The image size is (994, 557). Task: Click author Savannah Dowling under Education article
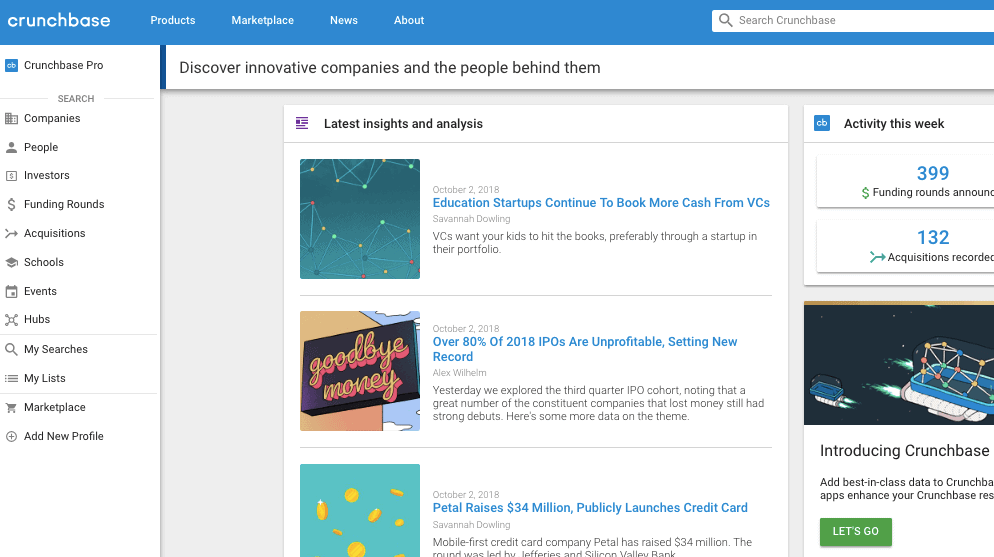click(472, 219)
